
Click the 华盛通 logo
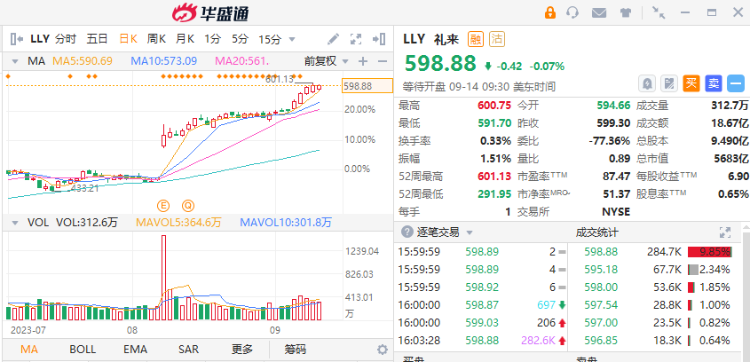tap(210, 13)
